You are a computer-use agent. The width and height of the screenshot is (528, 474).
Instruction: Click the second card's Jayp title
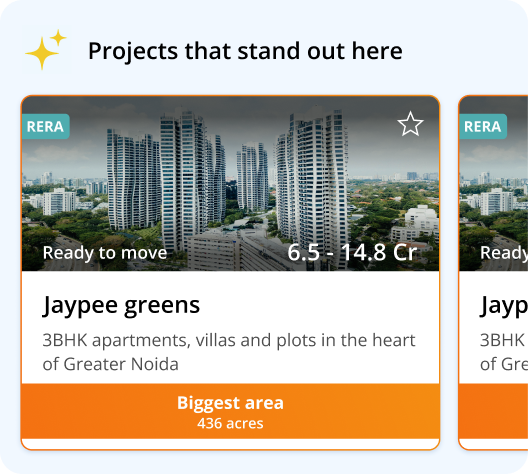point(504,305)
